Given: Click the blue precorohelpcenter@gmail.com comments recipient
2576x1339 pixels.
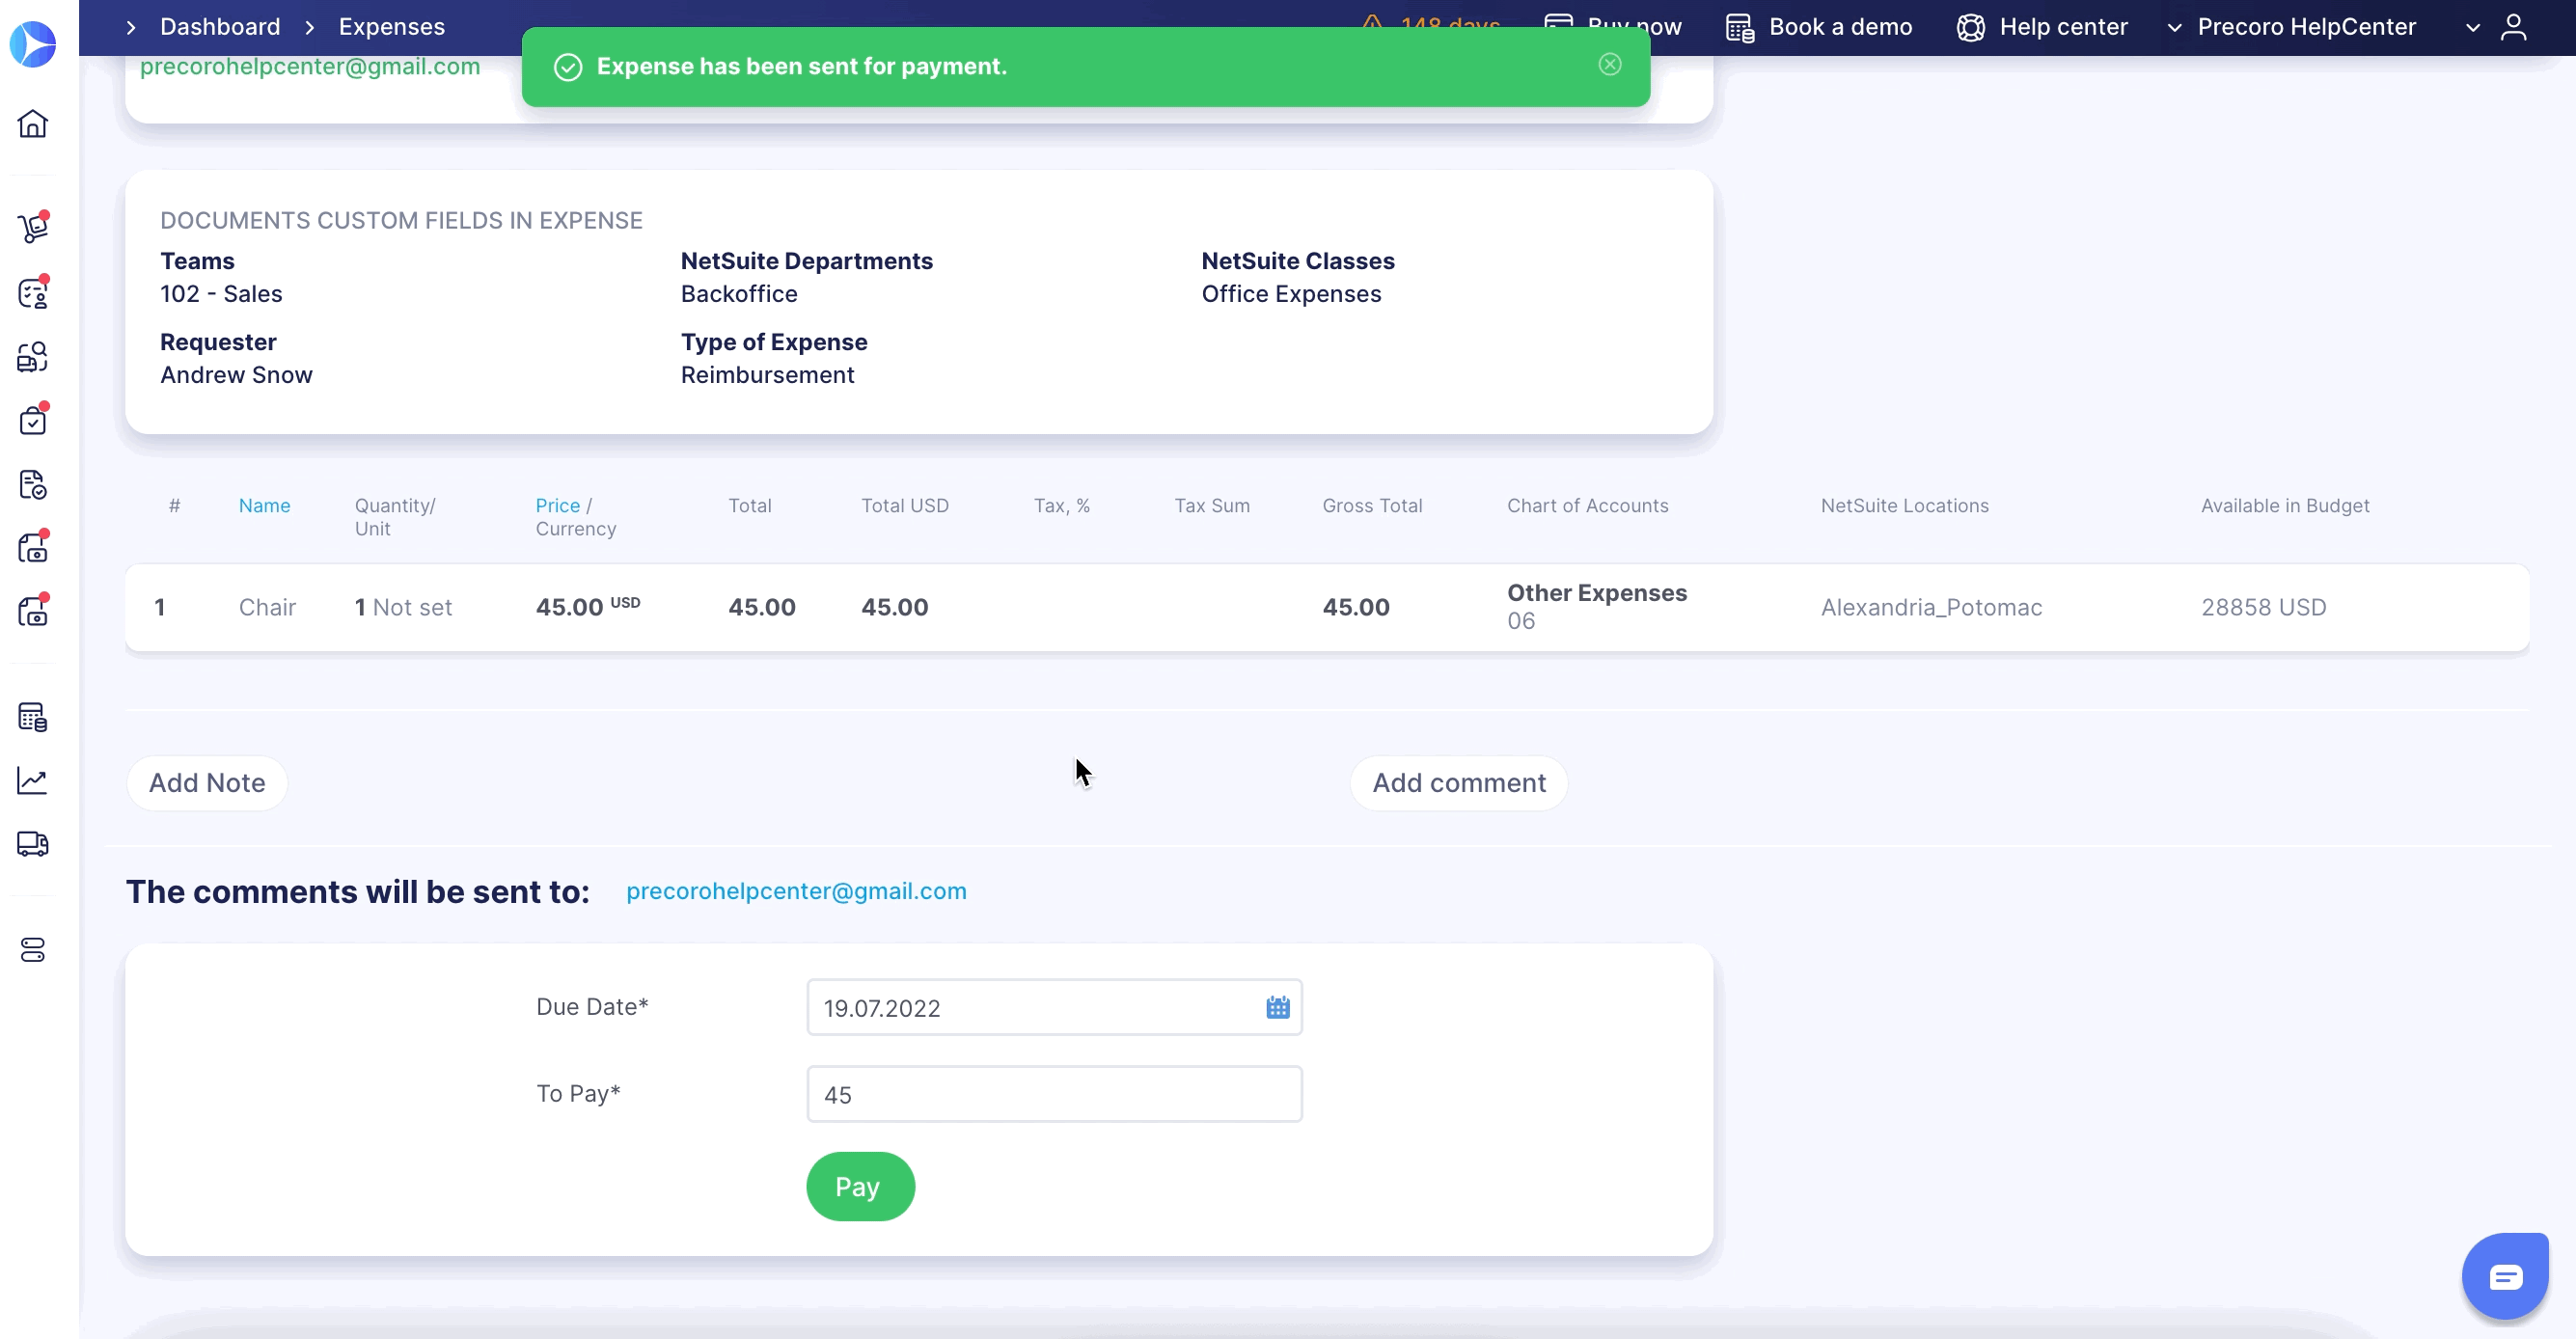Looking at the screenshot, I should point(796,891).
